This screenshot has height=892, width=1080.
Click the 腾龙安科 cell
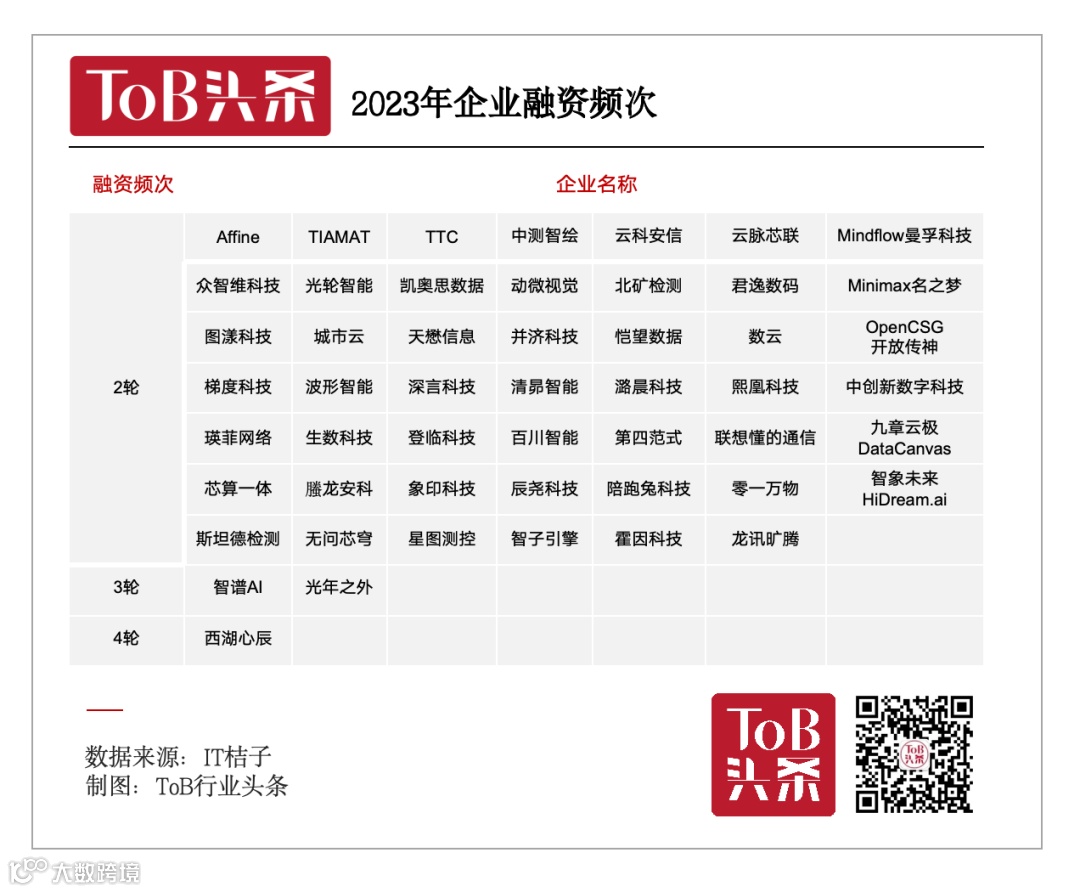pos(339,489)
